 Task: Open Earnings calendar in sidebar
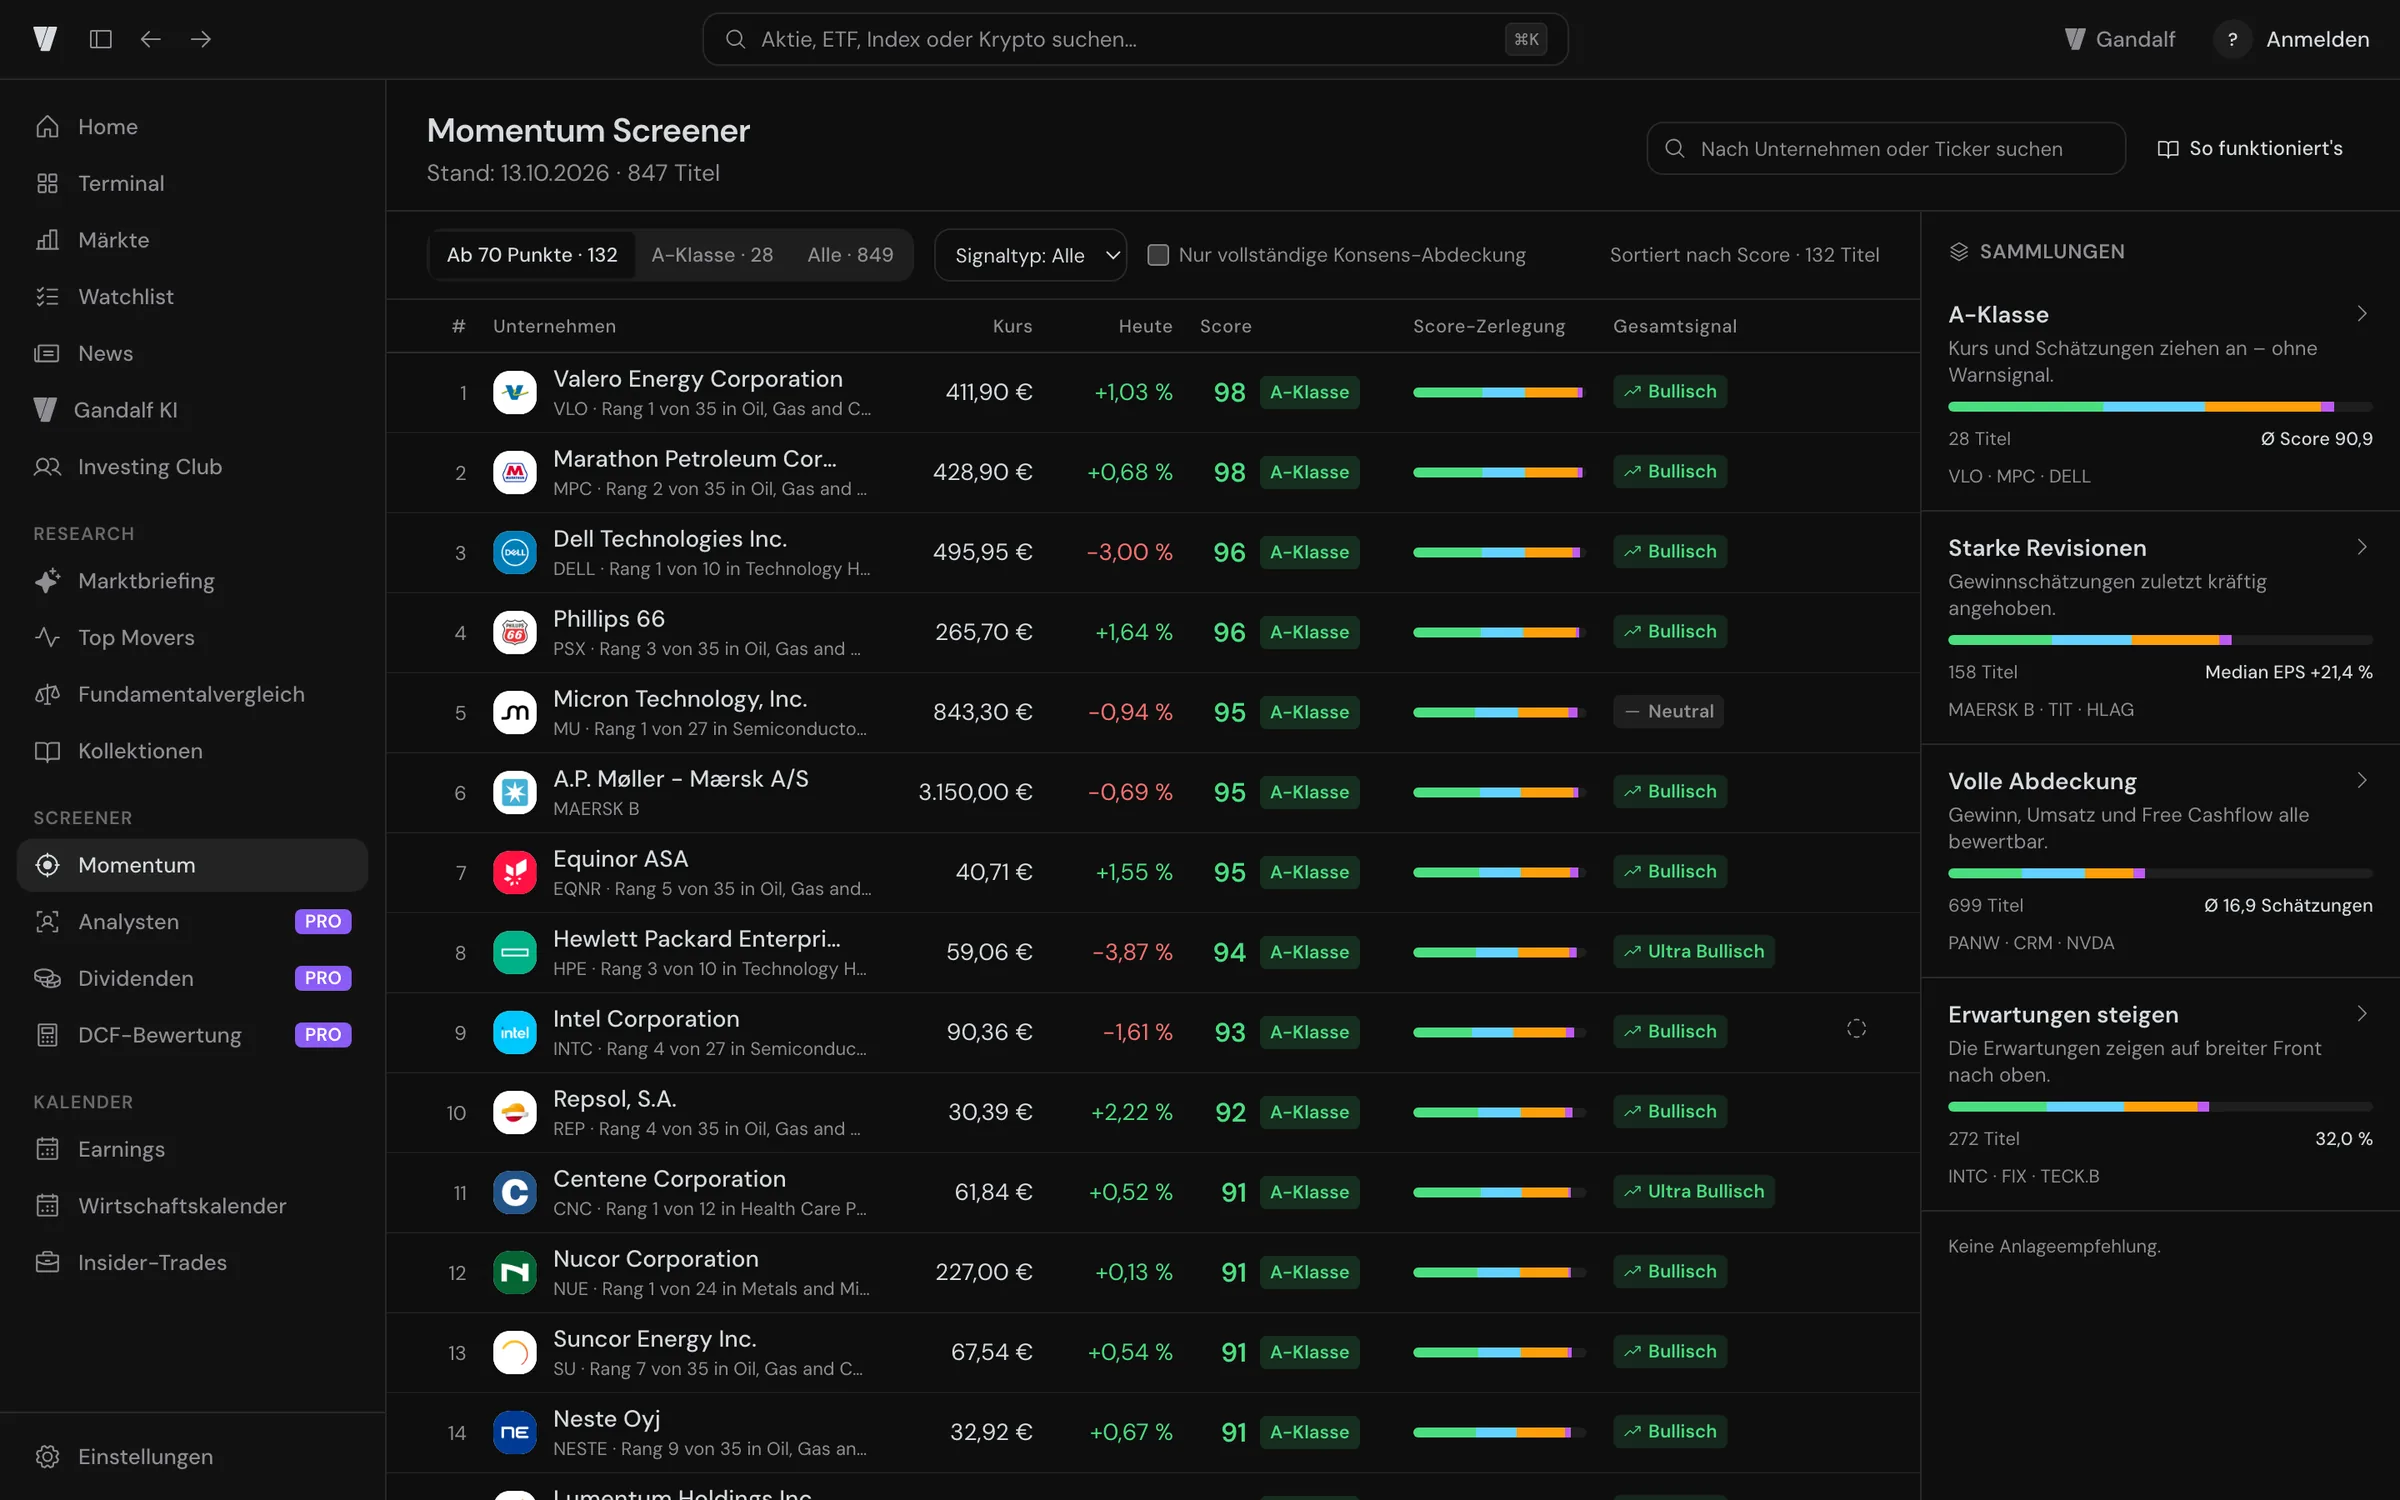(192, 1149)
